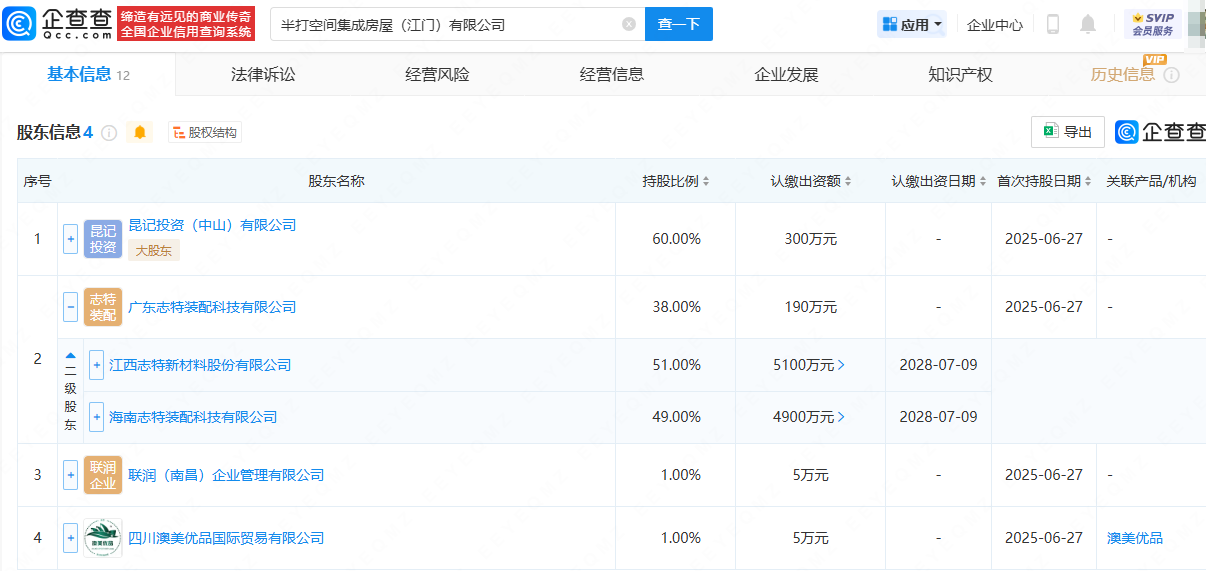
Task: Collapse row for 广东志特装配科技有限公司
Action: click(x=70, y=307)
